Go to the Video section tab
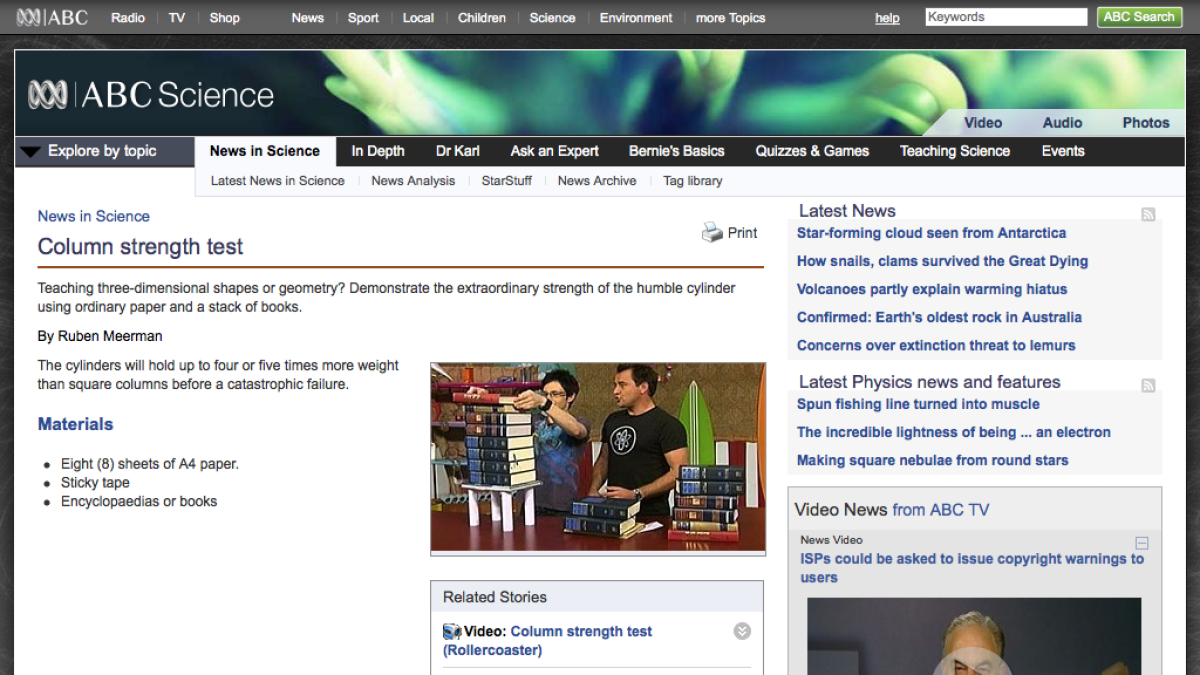Image resolution: width=1200 pixels, height=675 pixels. (982, 123)
